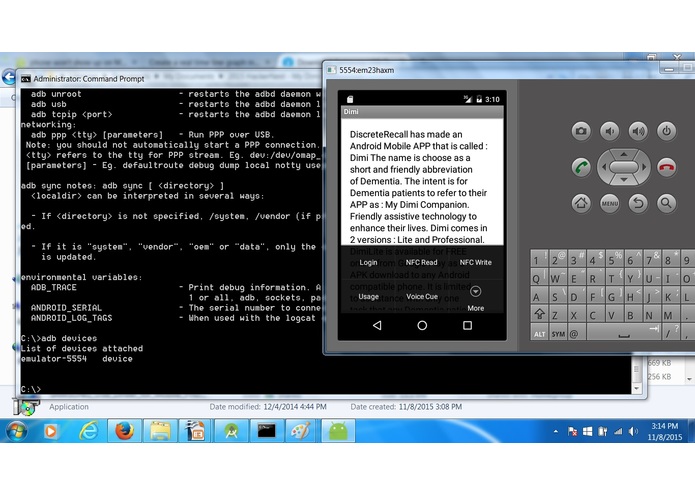This screenshot has width=695, height=494.
Task: Tap Android home navigation circle
Action: click(422, 326)
